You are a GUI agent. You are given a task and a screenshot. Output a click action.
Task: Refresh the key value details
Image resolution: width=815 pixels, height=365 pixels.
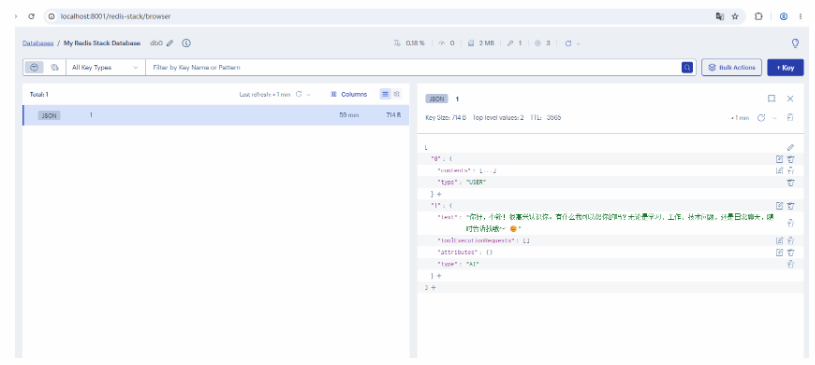(761, 118)
